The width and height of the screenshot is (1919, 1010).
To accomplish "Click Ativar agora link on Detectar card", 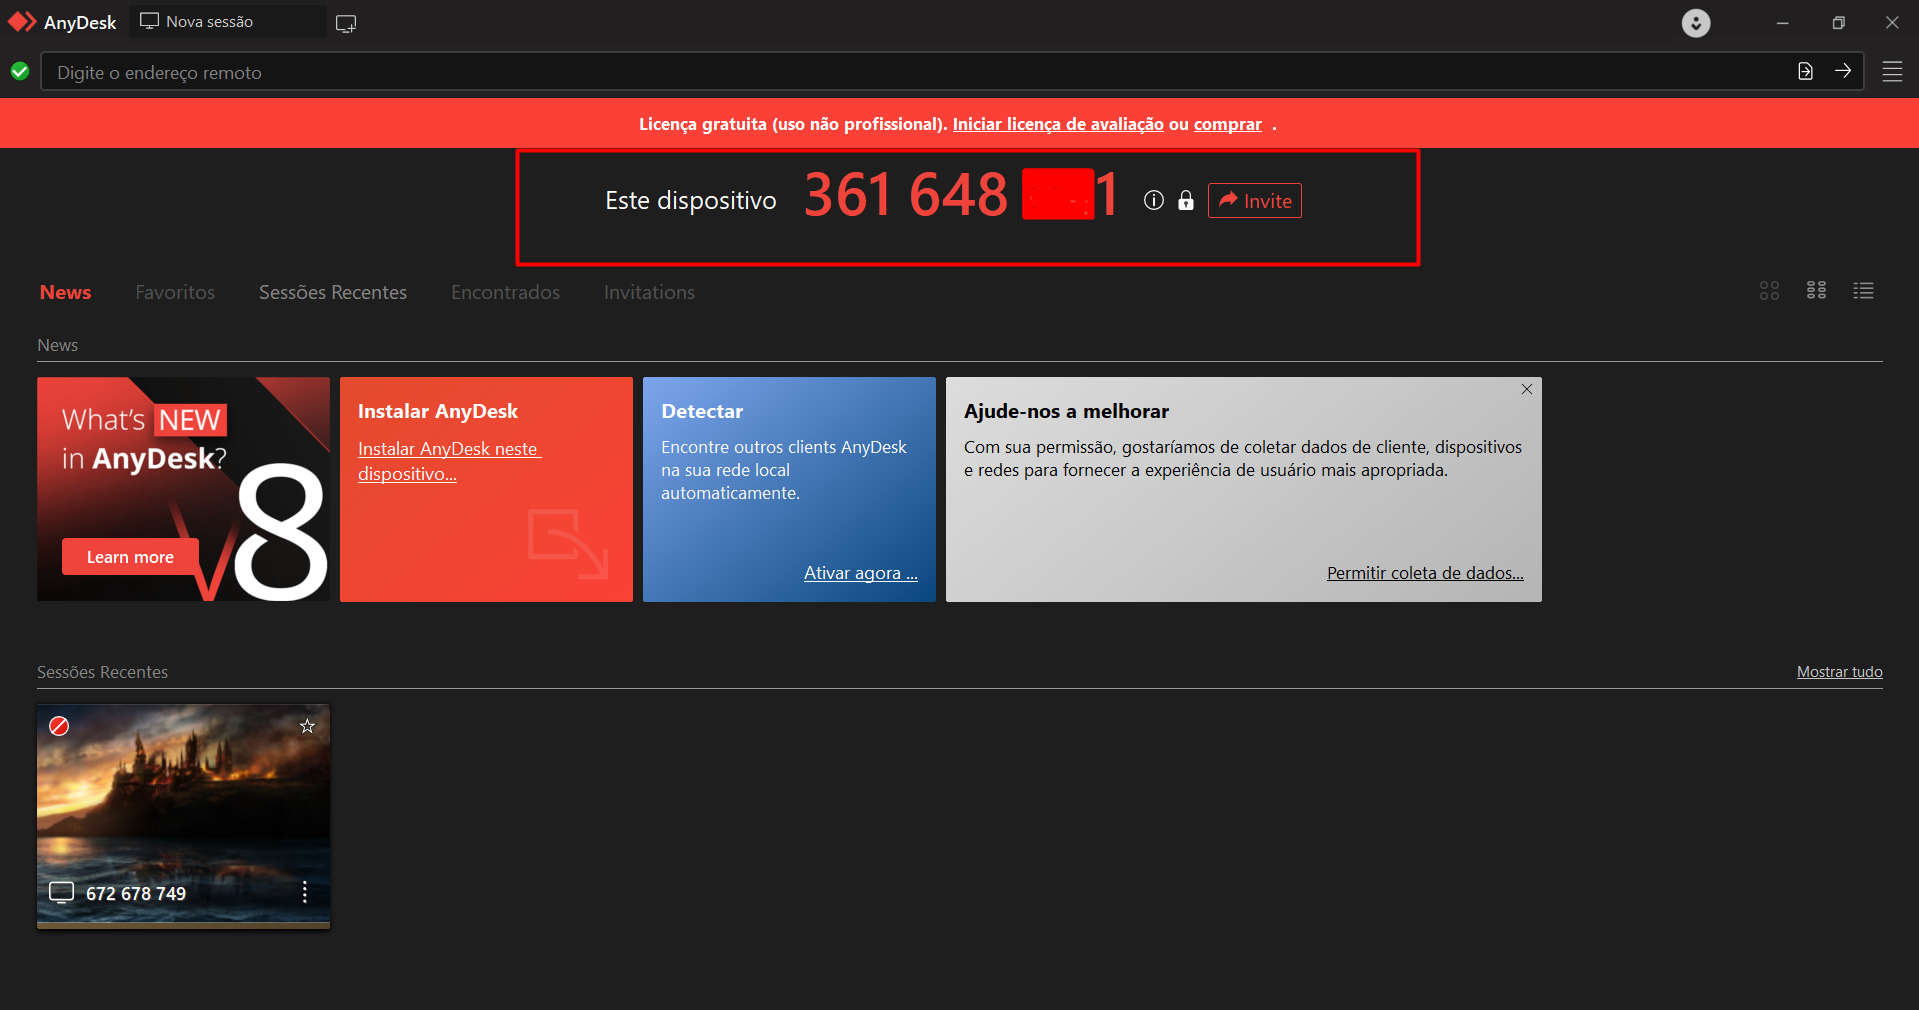I will pos(861,573).
